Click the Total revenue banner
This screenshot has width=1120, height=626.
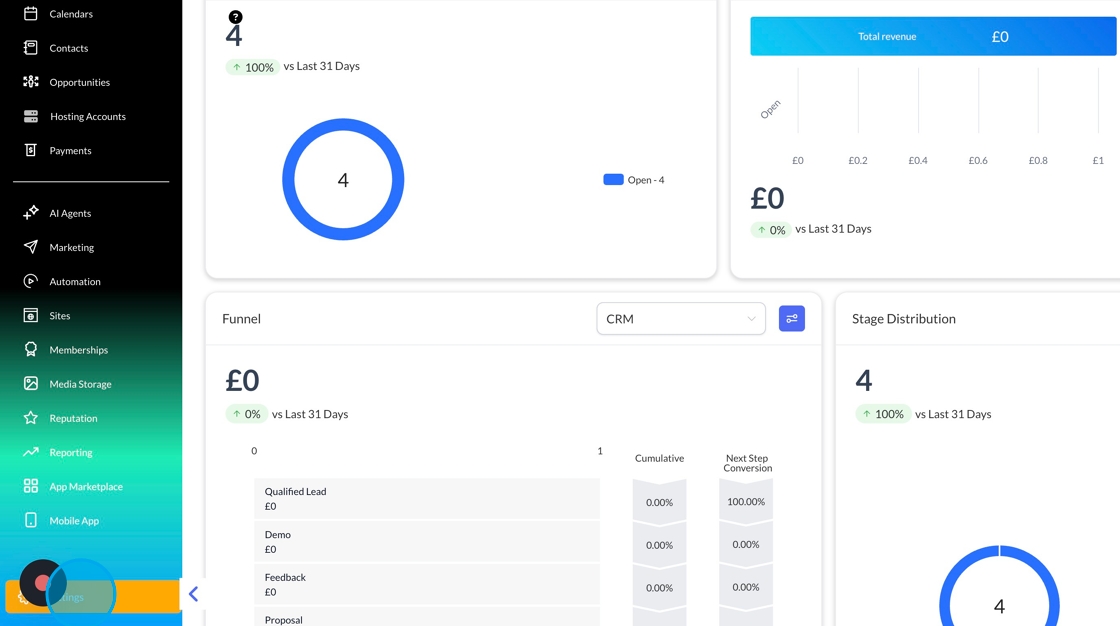(x=933, y=36)
